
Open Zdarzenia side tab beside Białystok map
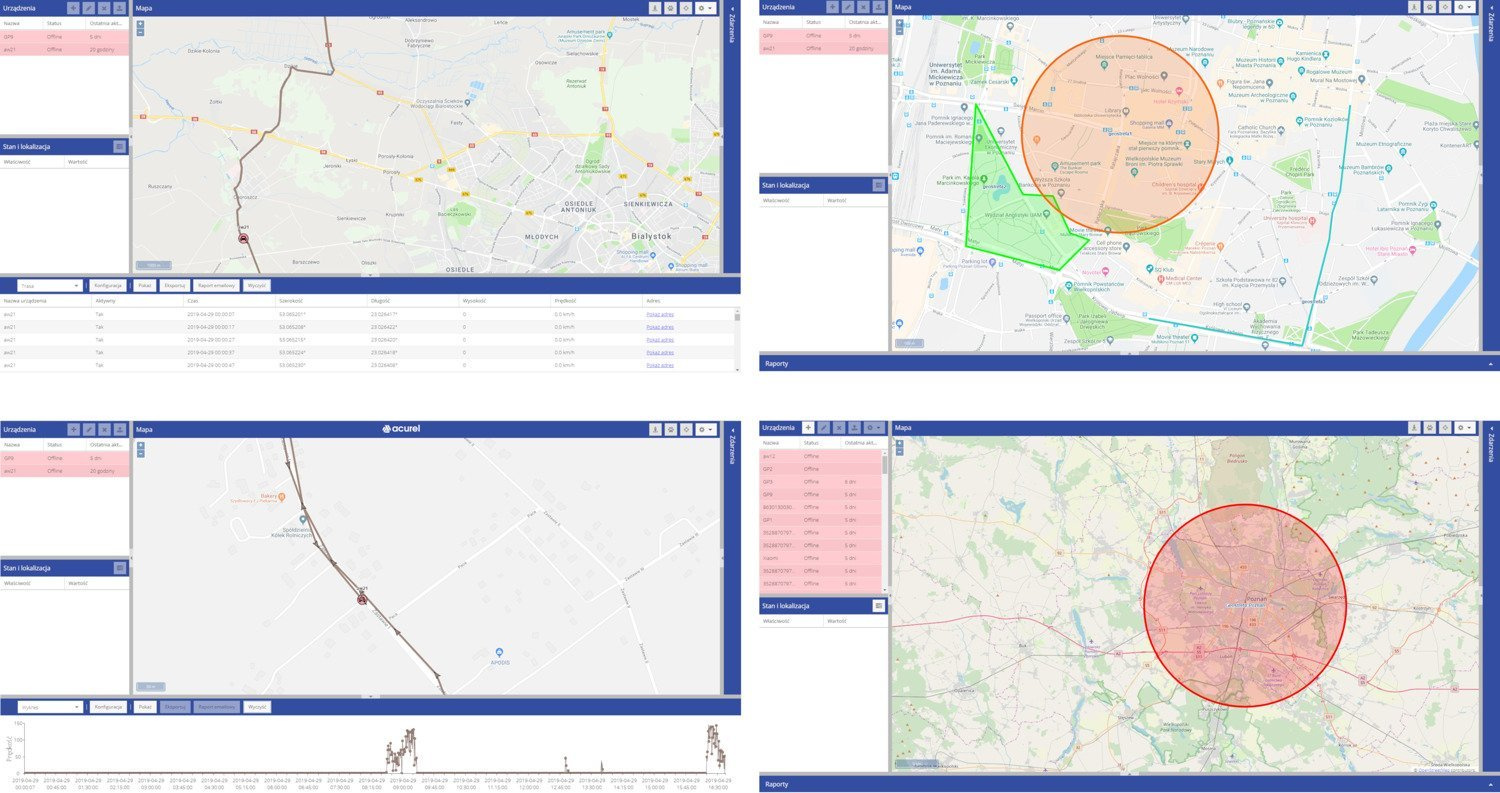click(x=731, y=30)
